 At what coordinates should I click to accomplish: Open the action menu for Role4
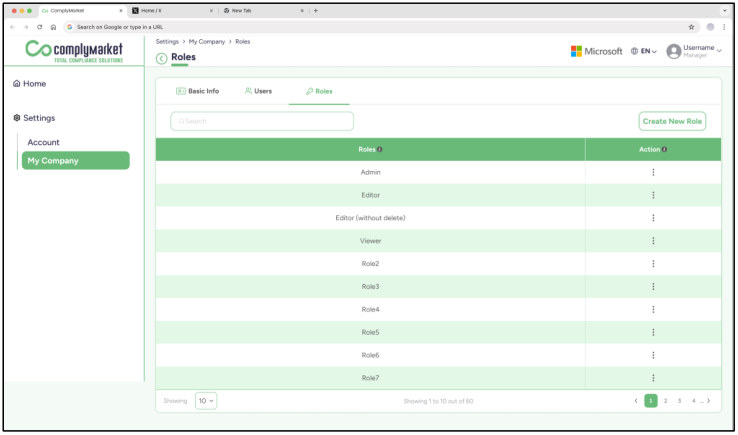[653, 309]
